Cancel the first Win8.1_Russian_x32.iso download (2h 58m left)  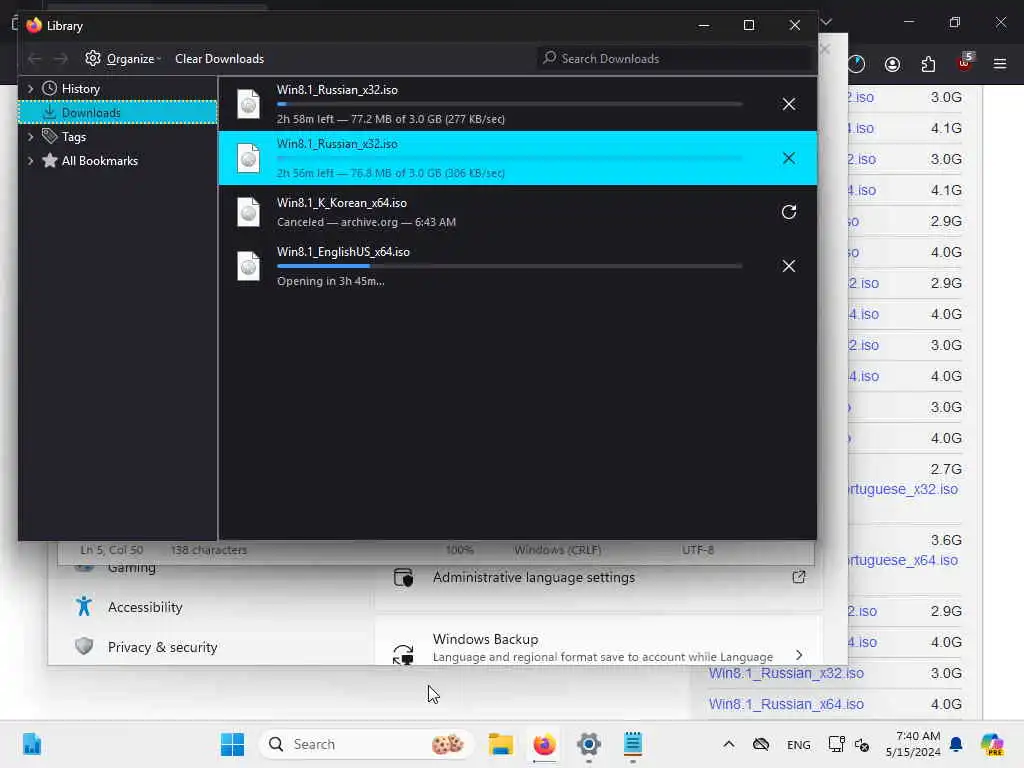tap(788, 104)
